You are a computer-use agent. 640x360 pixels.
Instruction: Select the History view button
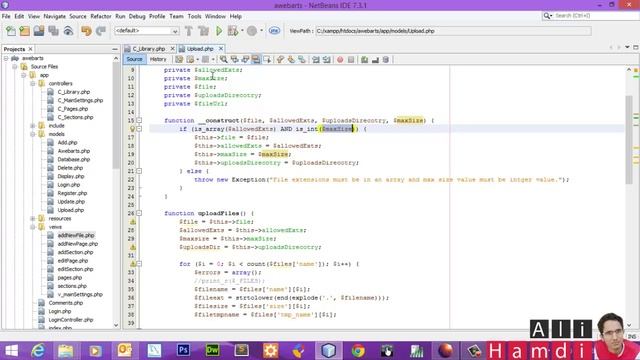pyautogui.click(x=158, y=59)
